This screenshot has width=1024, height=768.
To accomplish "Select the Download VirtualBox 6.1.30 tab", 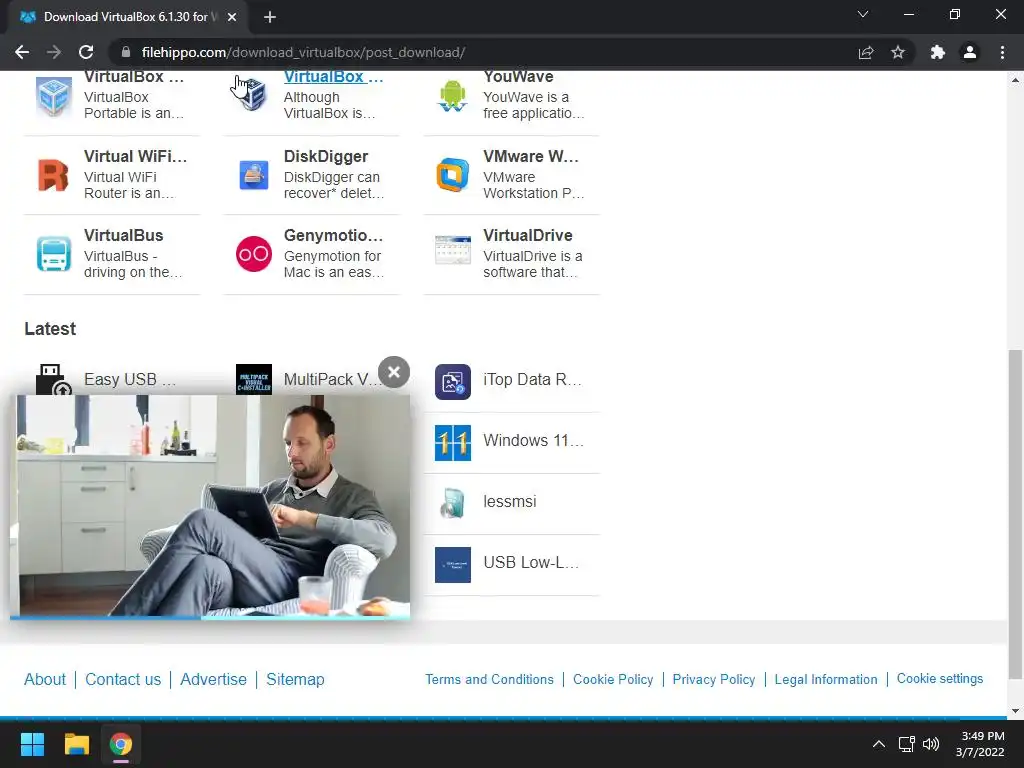I will click(128, 17).
